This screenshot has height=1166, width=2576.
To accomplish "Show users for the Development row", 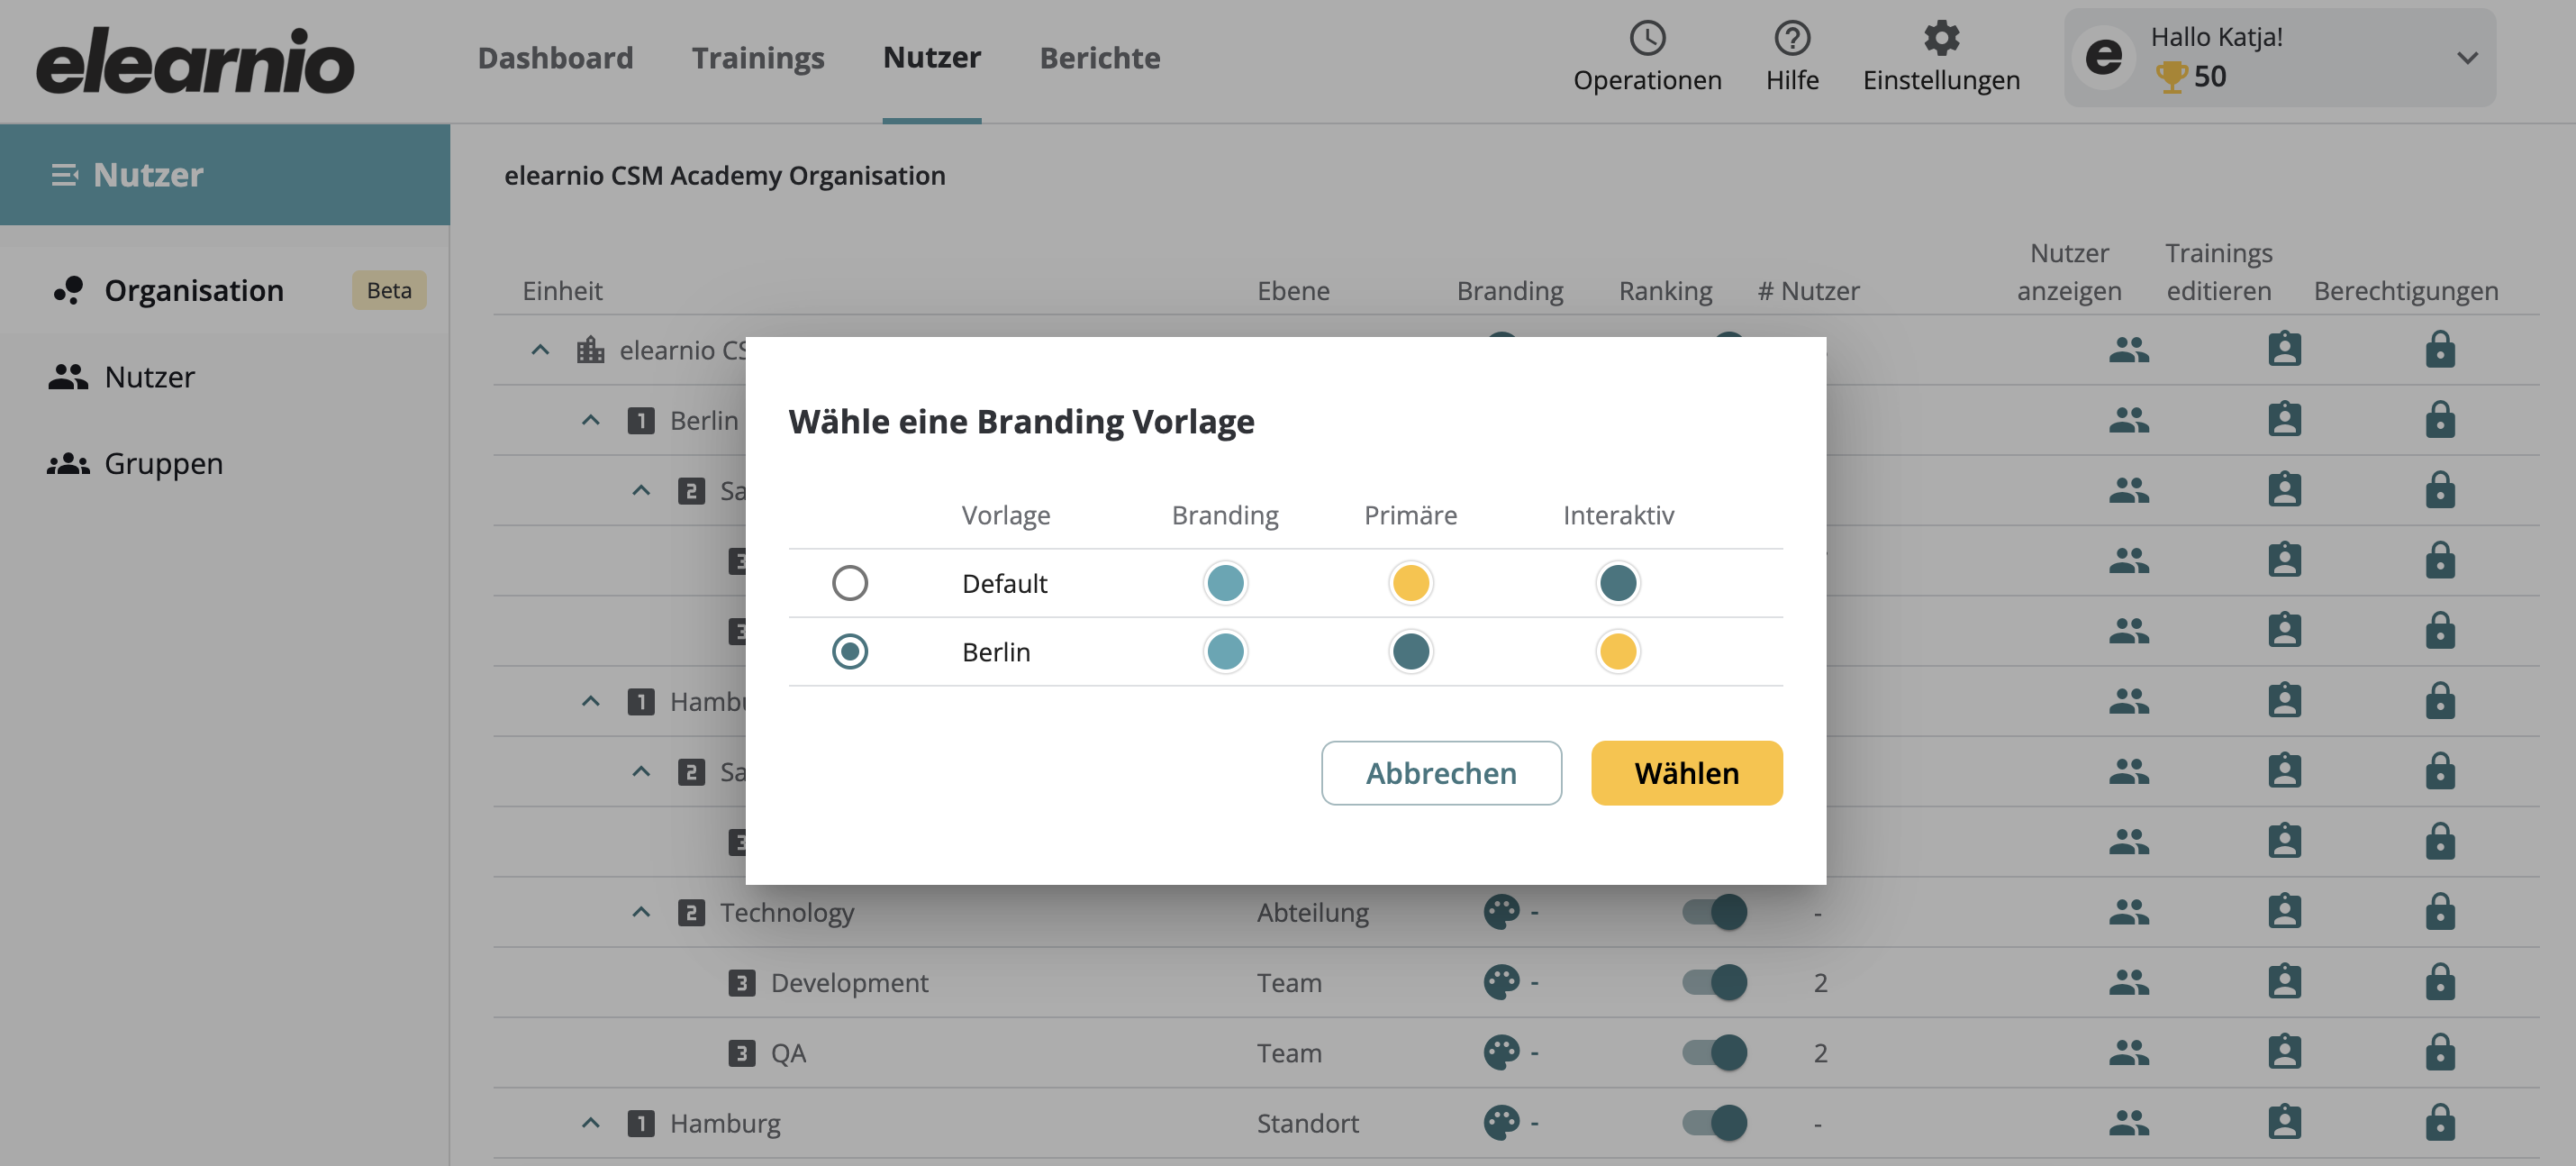I will [x=2128, y=983].
